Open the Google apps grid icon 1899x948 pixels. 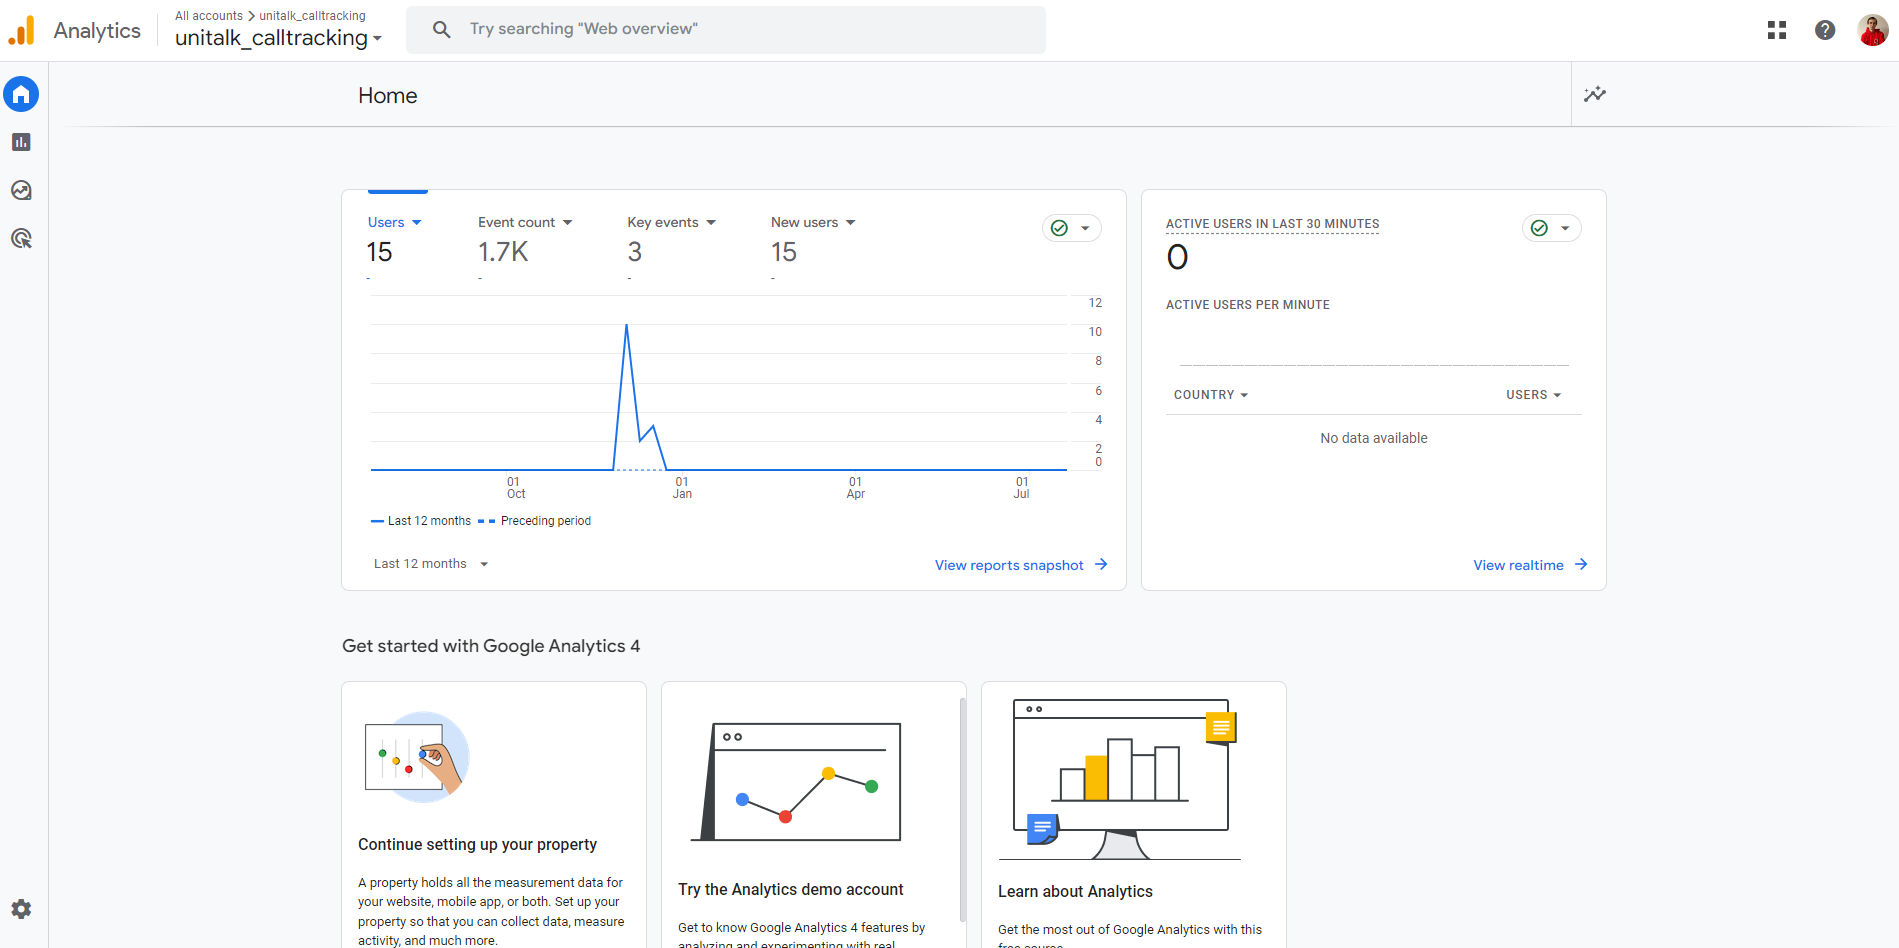[1776, 30]
